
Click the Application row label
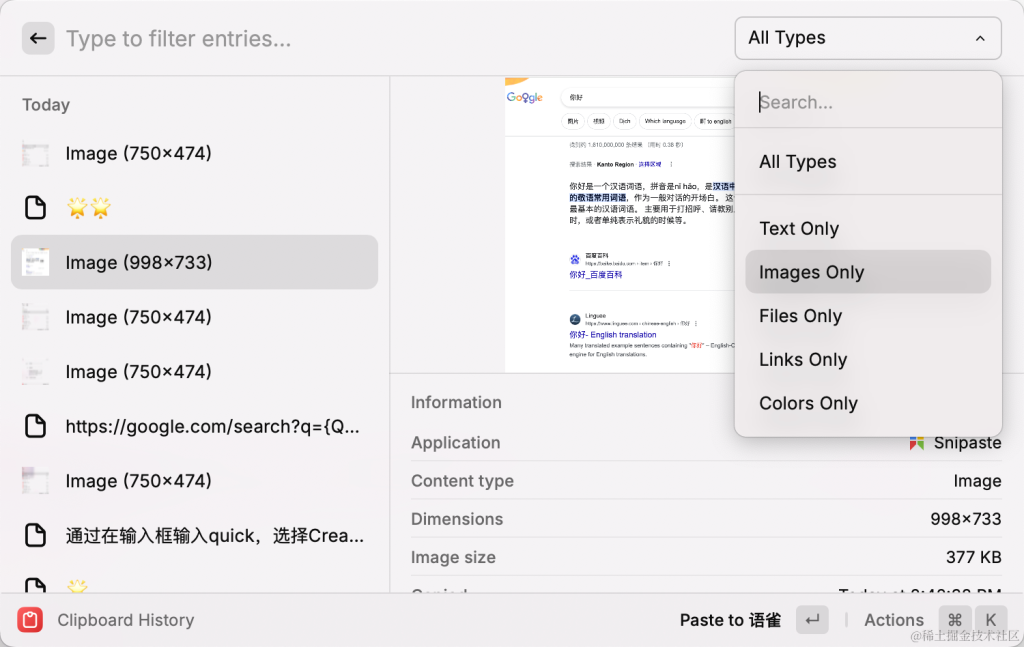point(455,443)
